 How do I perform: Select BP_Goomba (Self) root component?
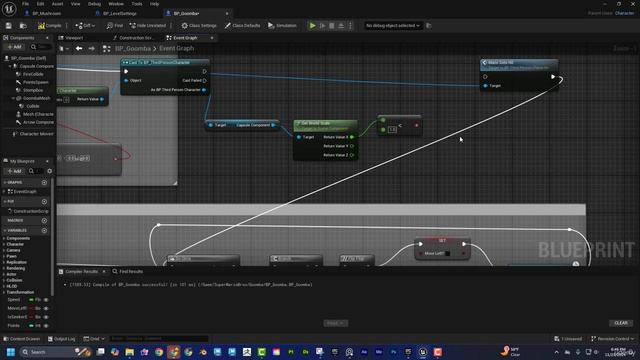[x=29, y=58]
